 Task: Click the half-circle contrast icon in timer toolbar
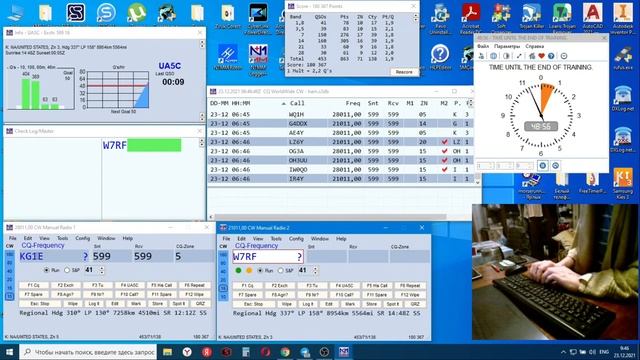tap(507, 56)
